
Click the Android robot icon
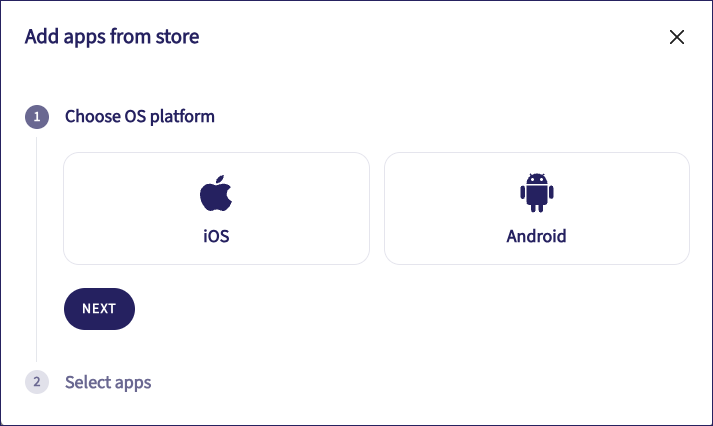click(x=536, y=193)
